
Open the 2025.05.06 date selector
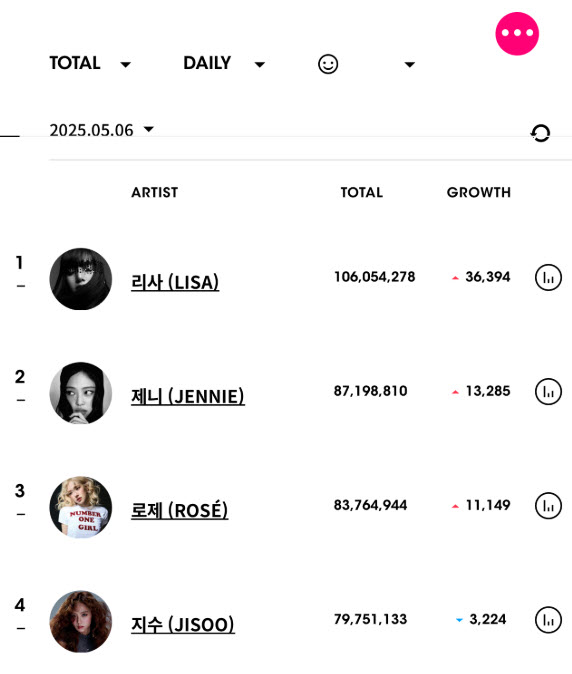(x=101, y=130)
